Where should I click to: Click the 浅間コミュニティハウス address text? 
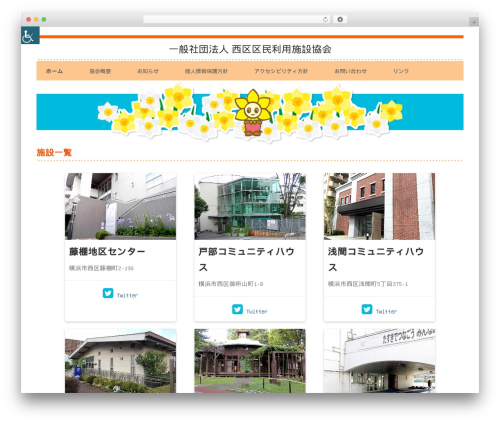(x=368, y=284)
